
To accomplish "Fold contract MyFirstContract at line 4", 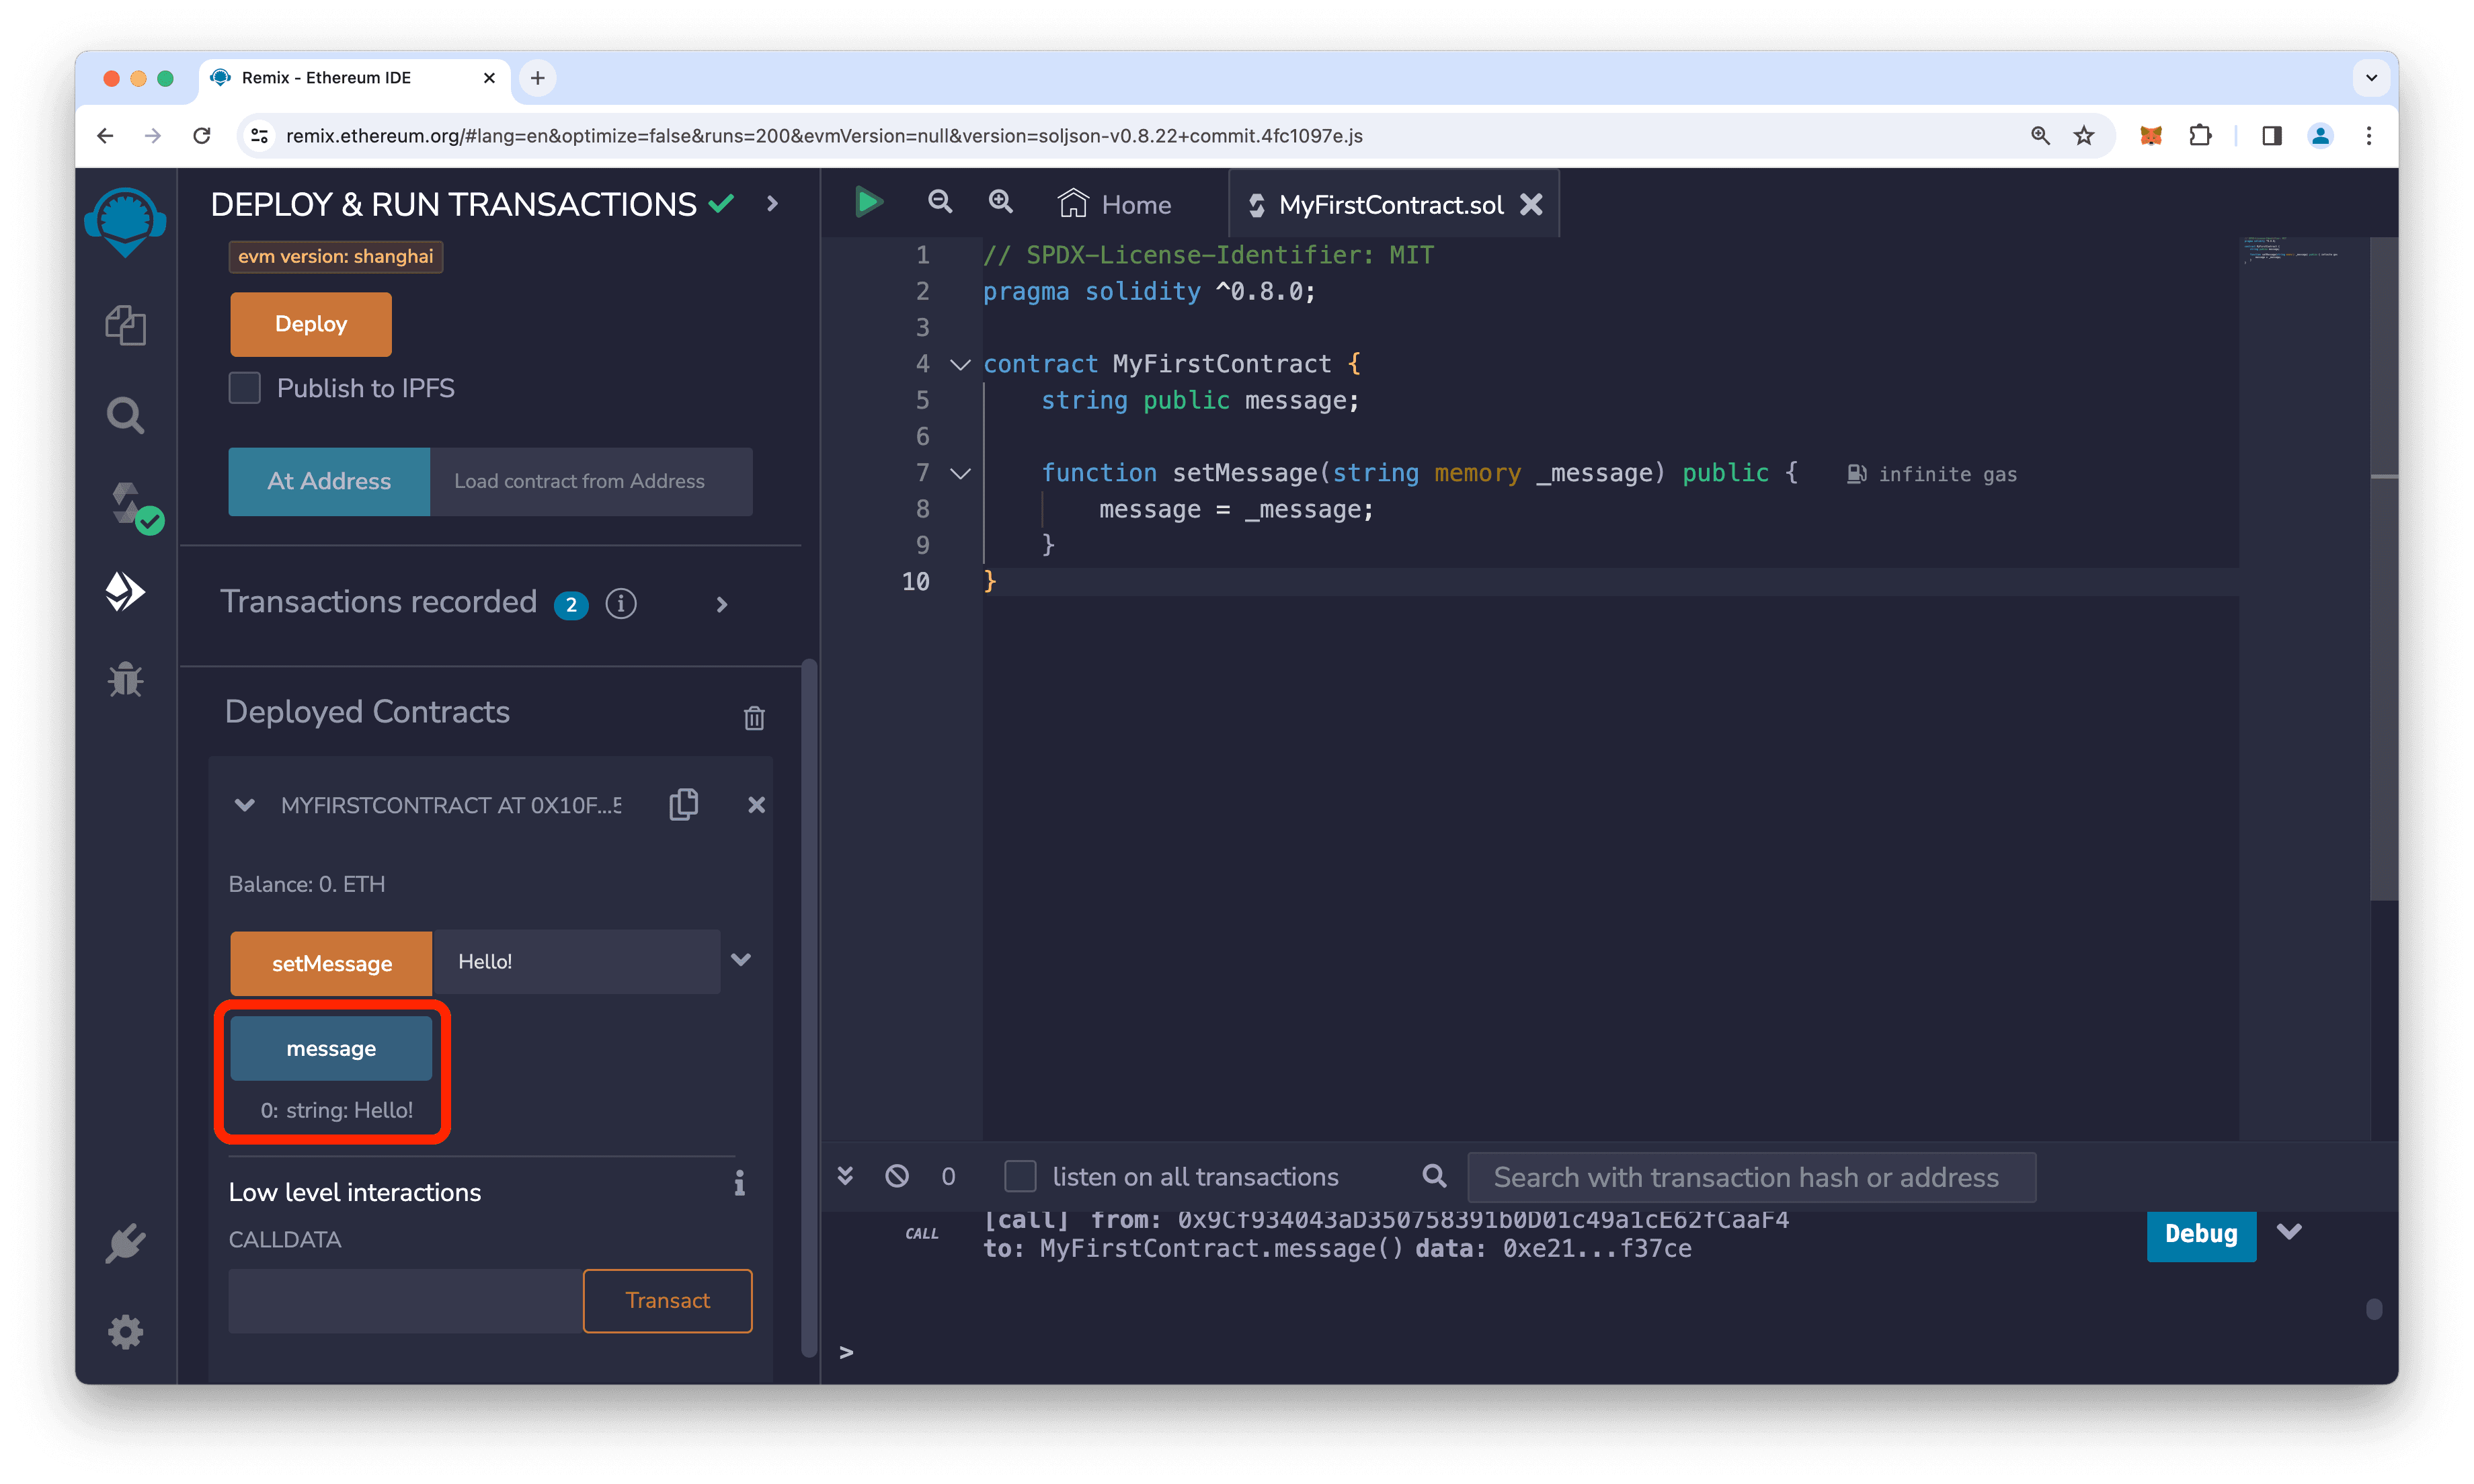I will pyautogui.click(x=960, y=364).
